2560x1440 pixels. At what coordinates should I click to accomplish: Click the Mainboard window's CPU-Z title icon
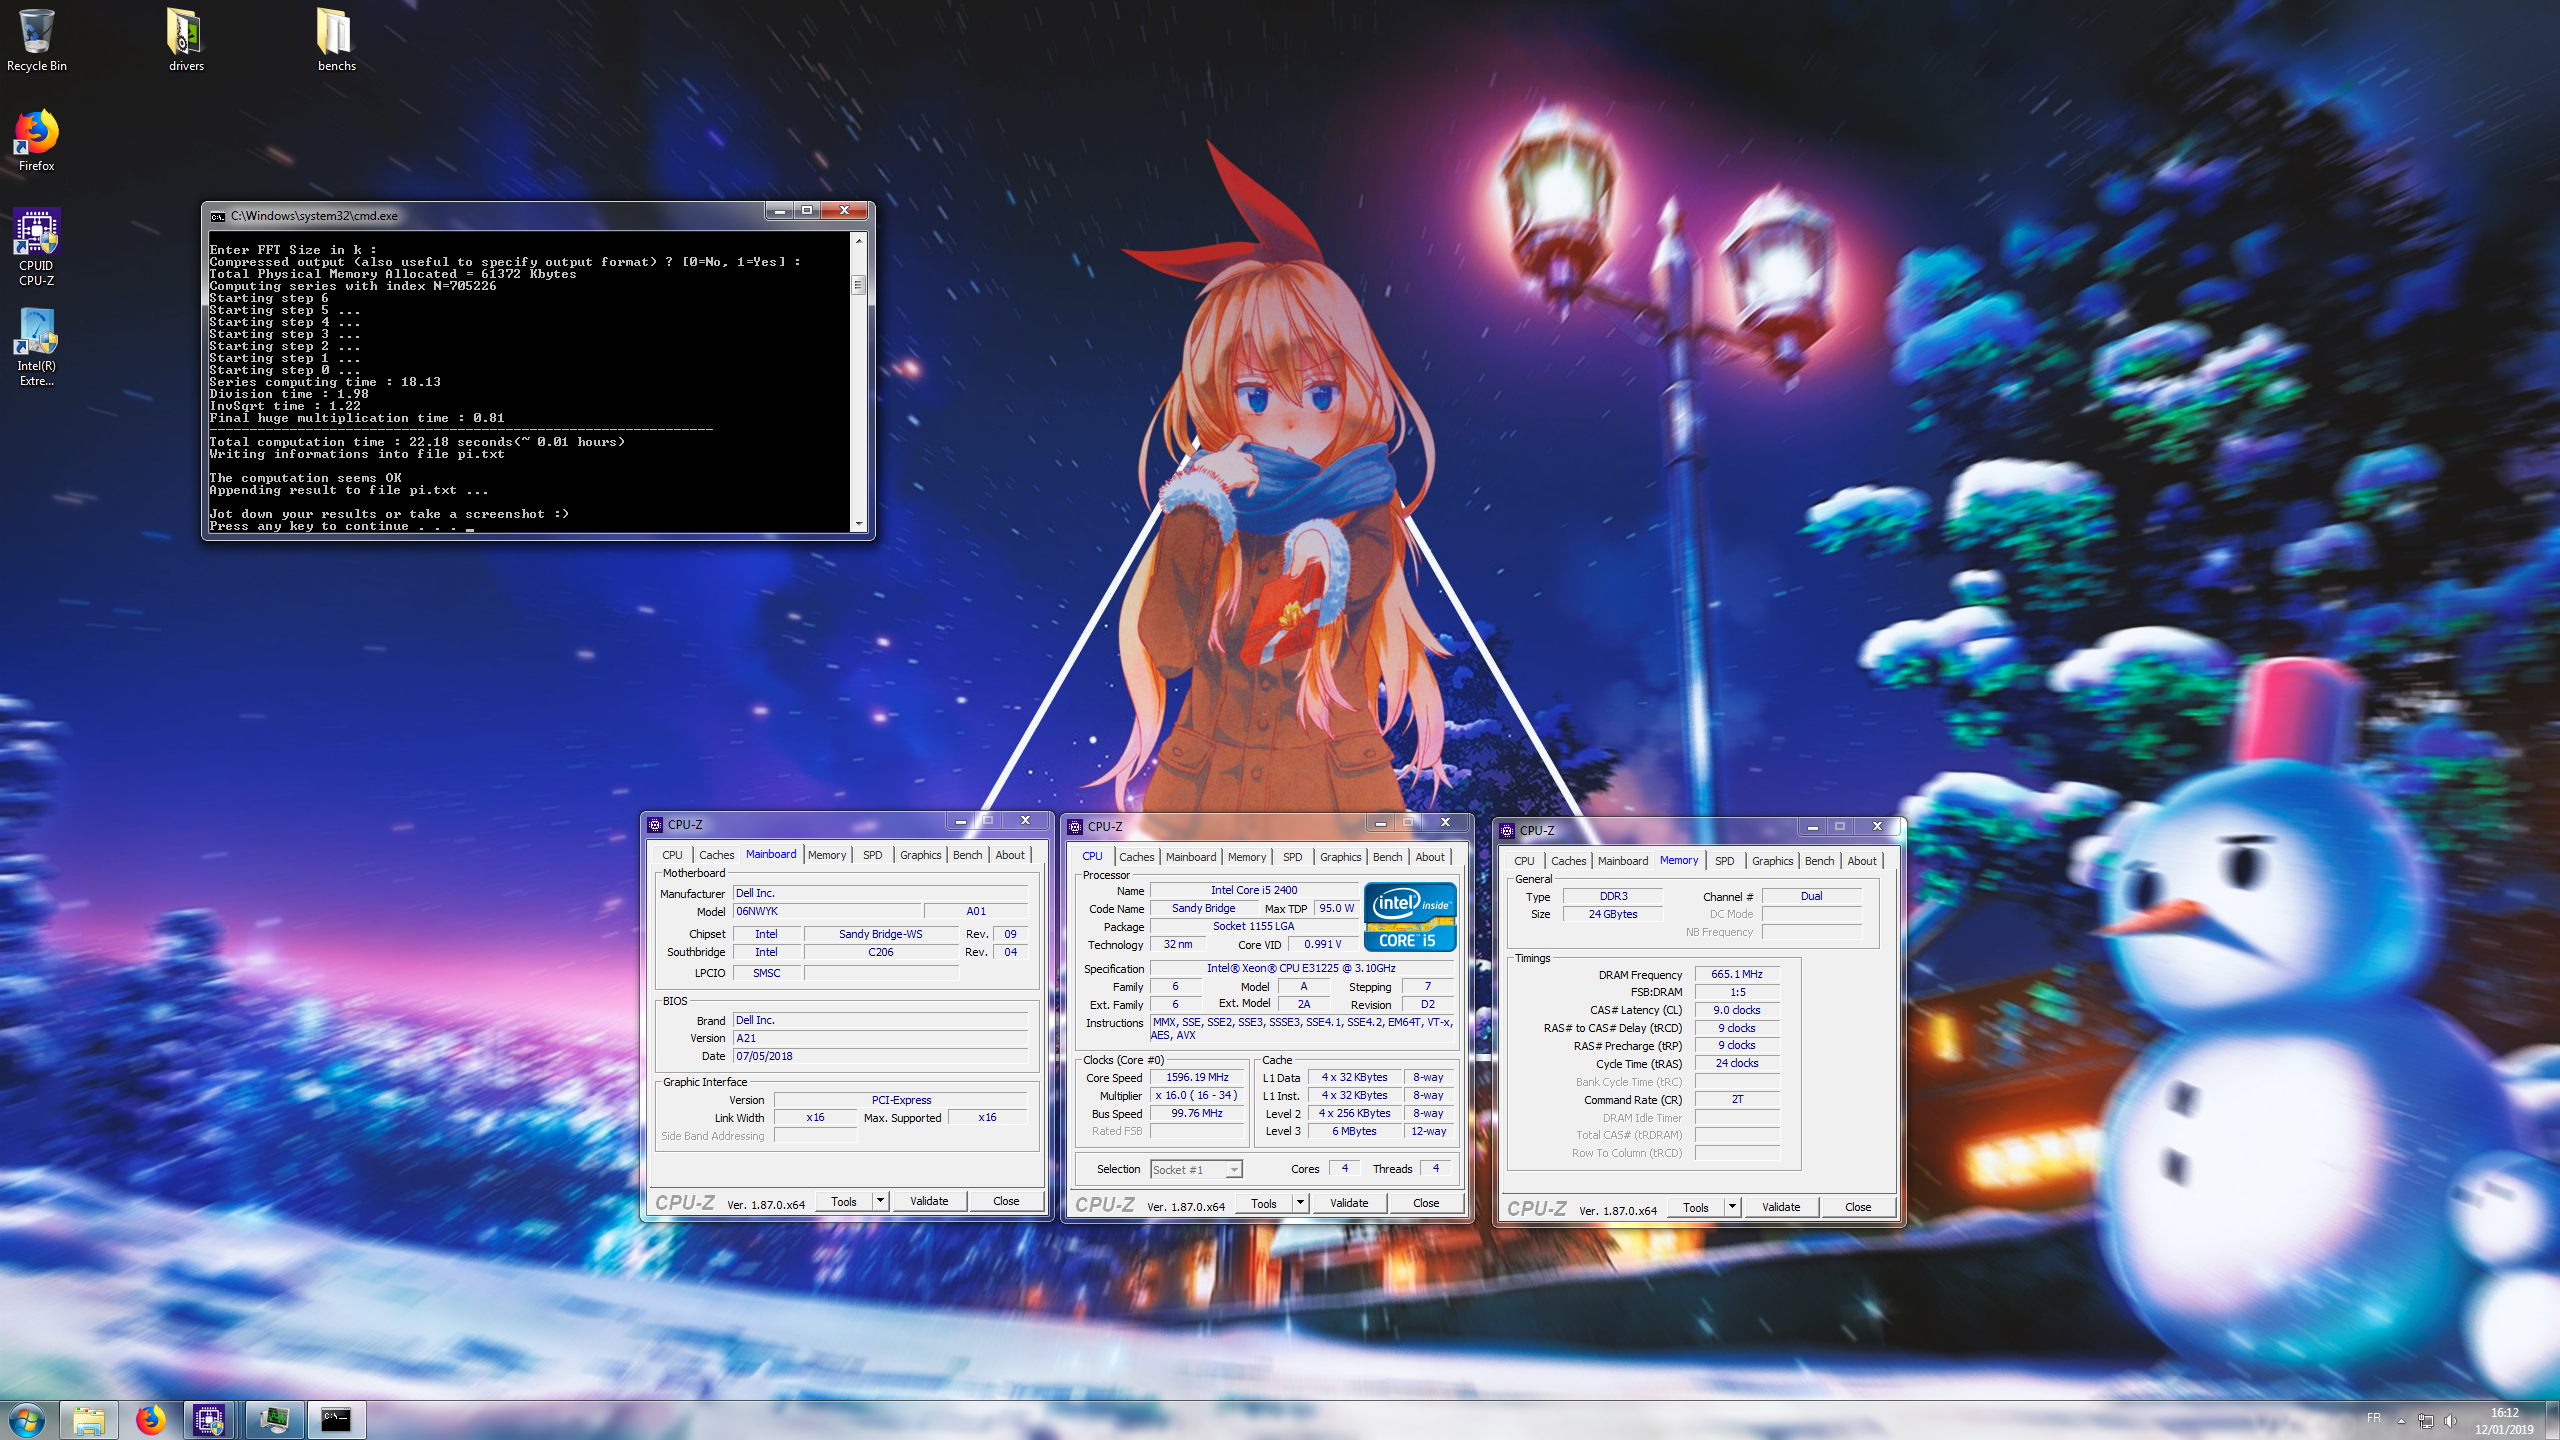[655, 825]
